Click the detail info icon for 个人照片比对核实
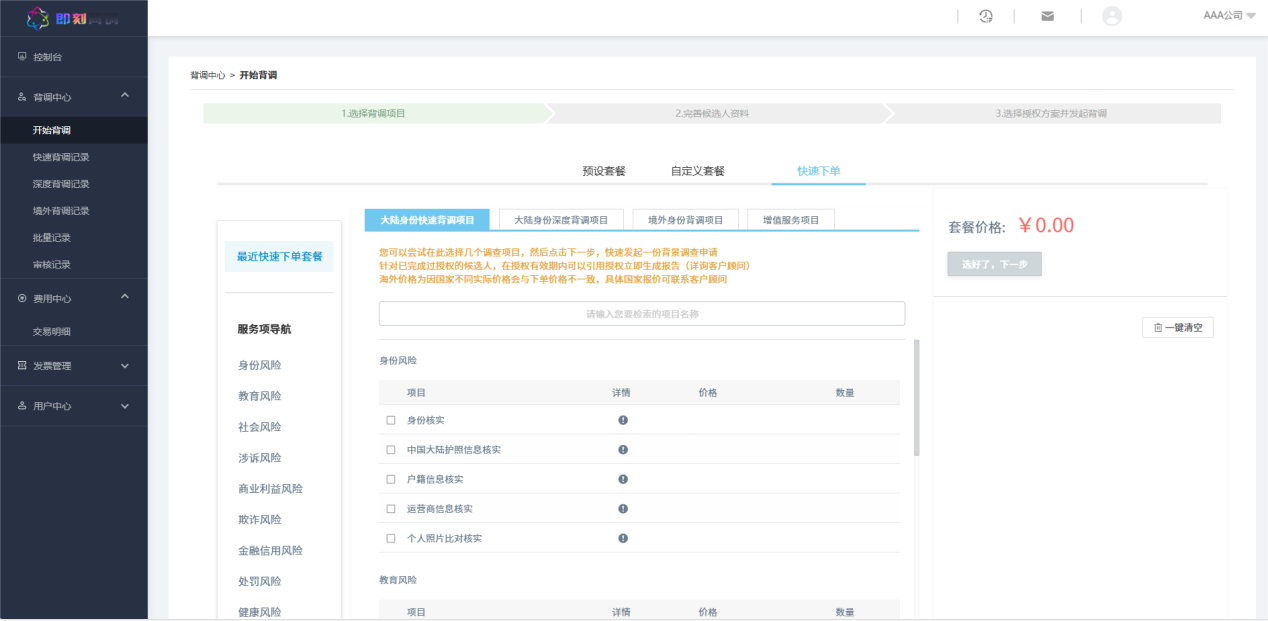Image resolution: width=1268 pixels, height=621 pixels. click(x=623, y=538)
